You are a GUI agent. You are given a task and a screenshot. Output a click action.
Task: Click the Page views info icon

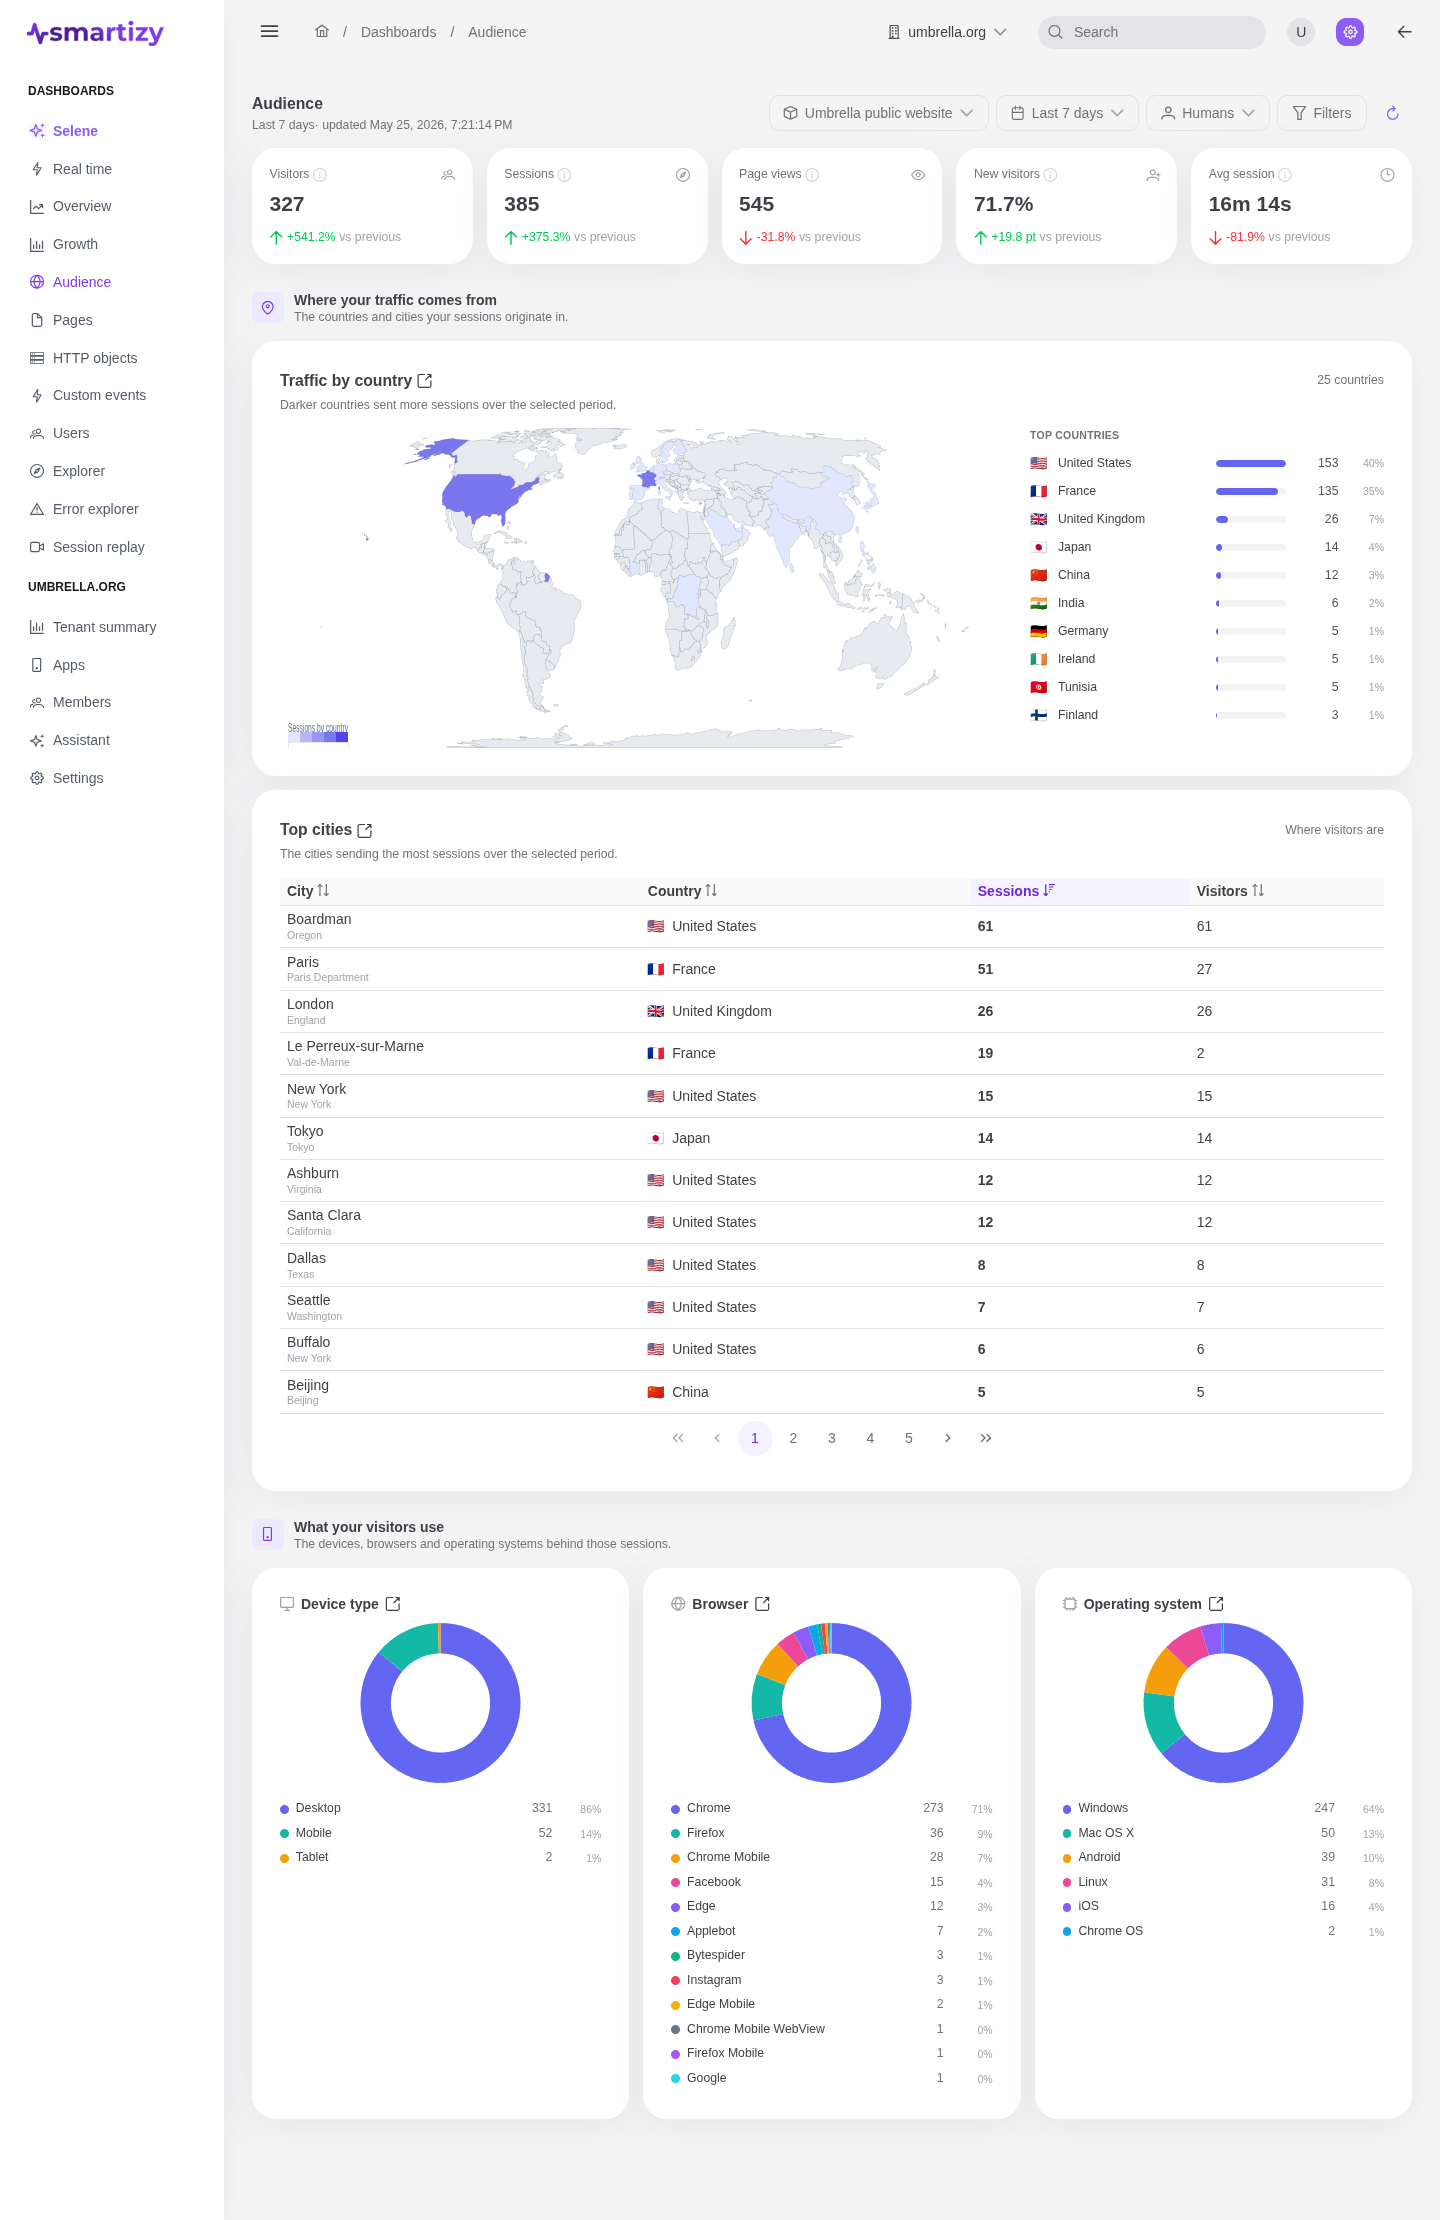(812, 175)
